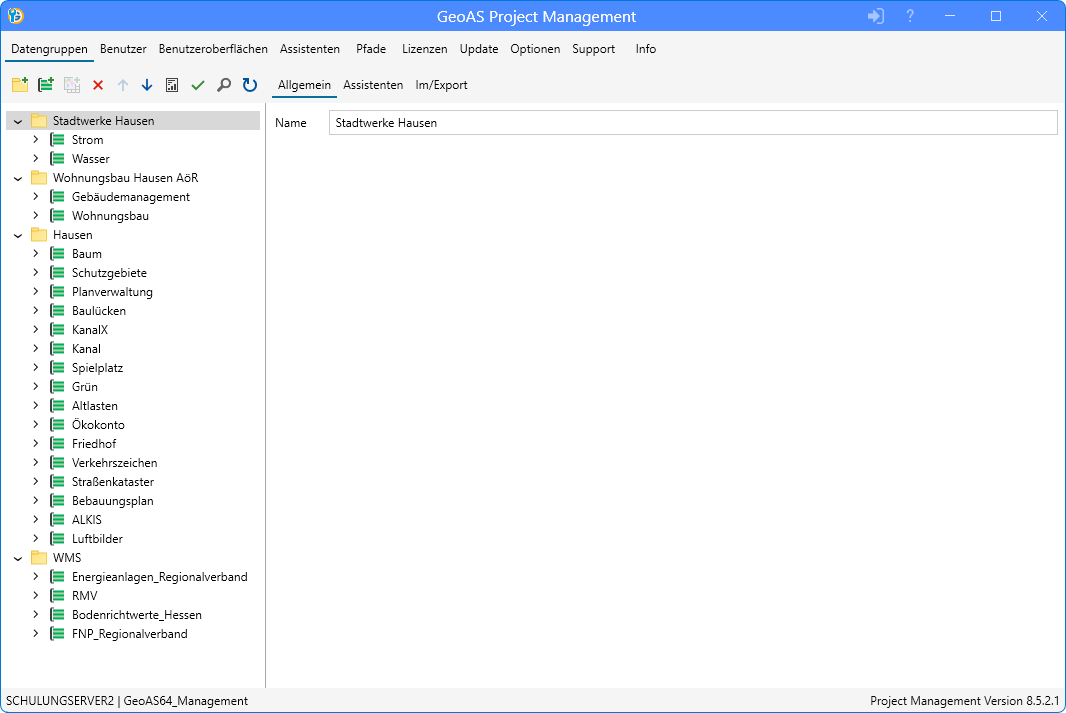
Task: Switch to the Im/Export tab
Action: click(x=441, y=85)
